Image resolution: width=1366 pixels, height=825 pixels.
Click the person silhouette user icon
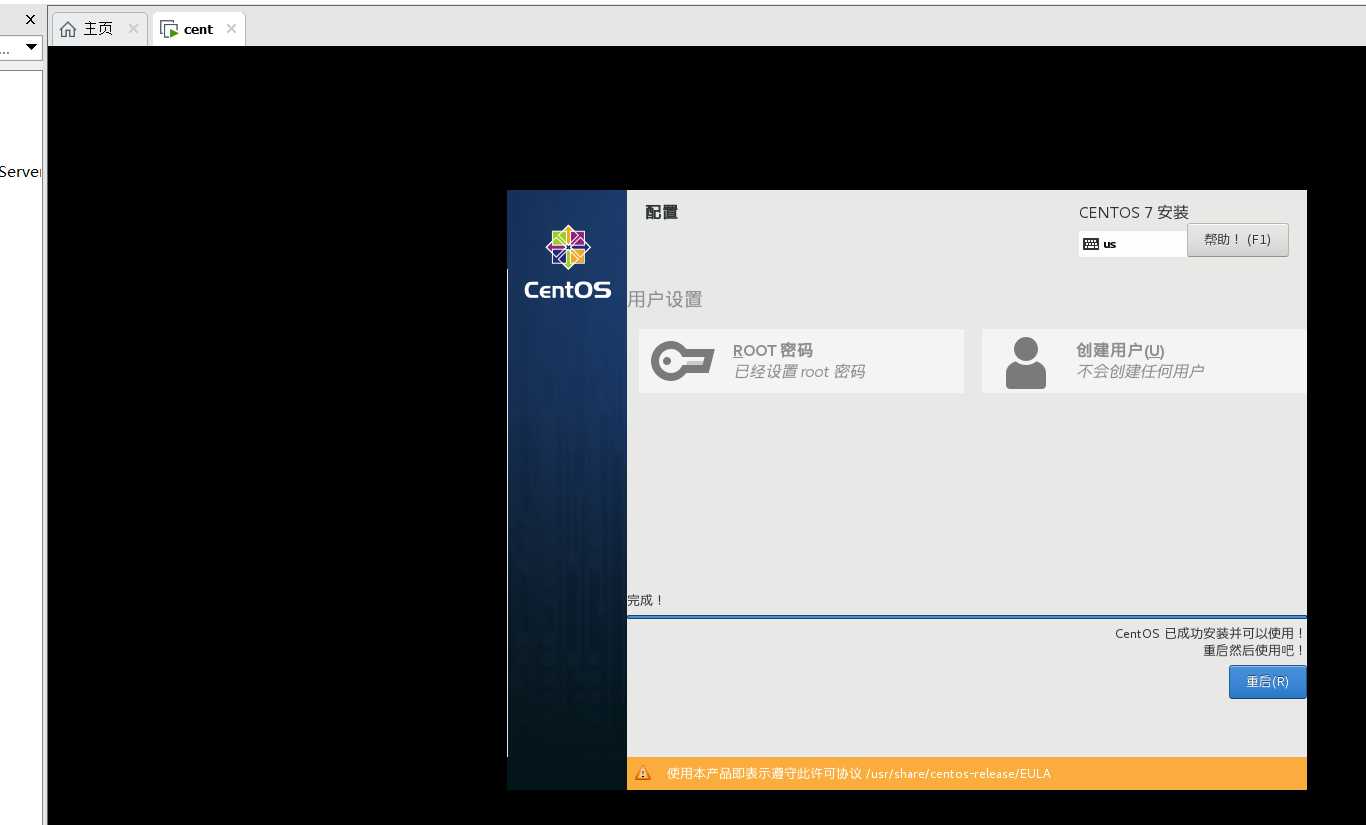coord(1025,362)
